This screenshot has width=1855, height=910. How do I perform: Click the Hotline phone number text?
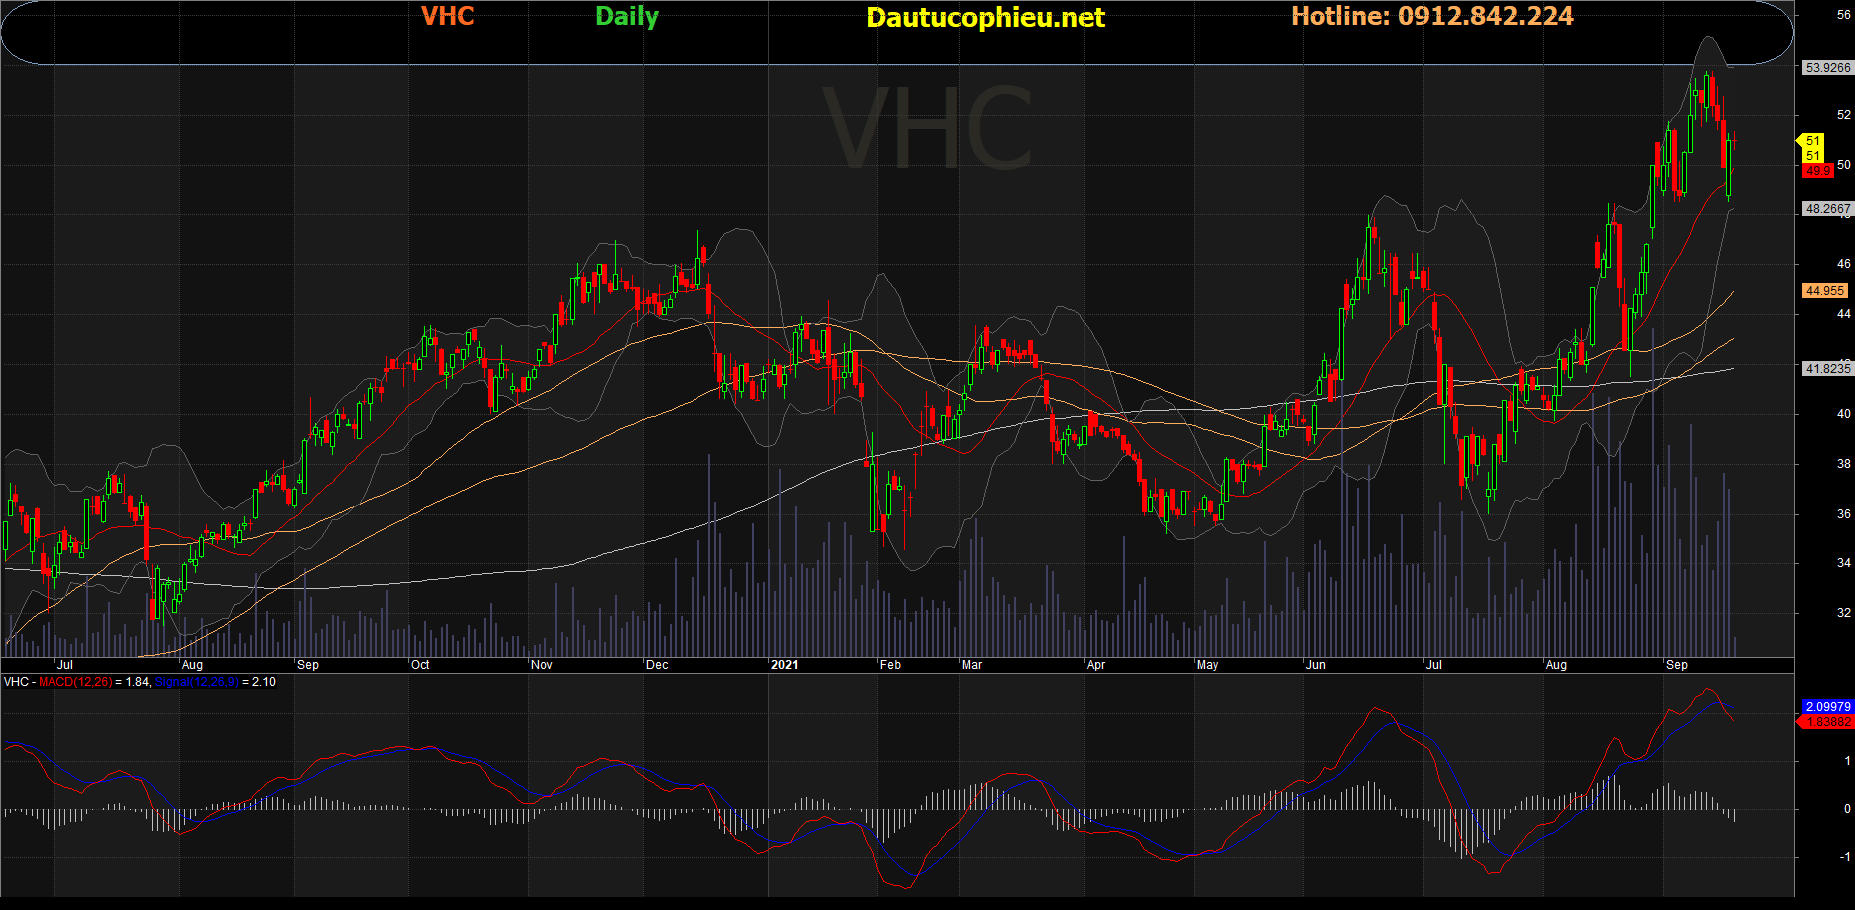click(1432, 16)
